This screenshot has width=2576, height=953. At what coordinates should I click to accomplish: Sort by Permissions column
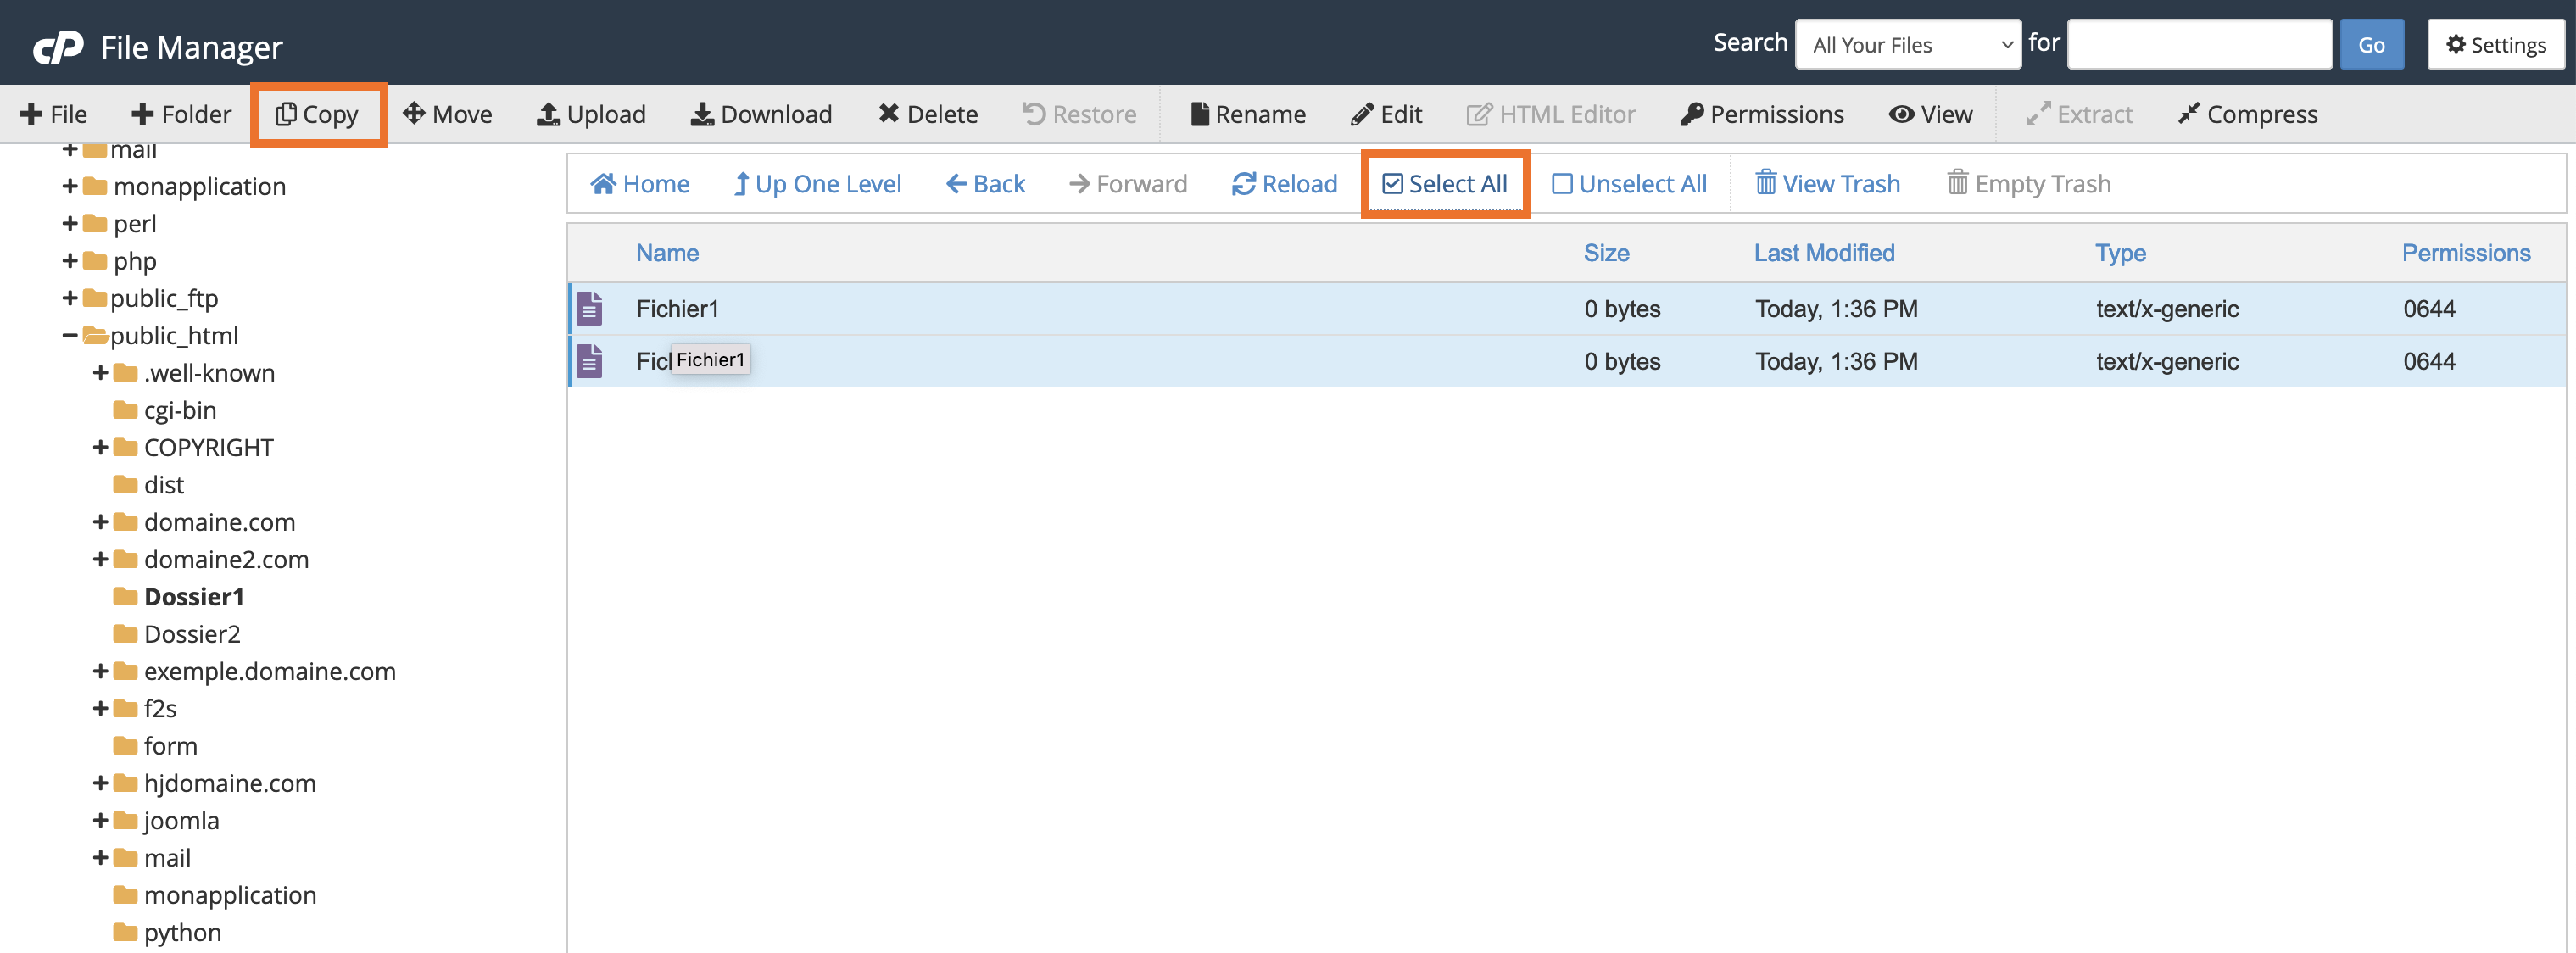tap(2466, 253)
